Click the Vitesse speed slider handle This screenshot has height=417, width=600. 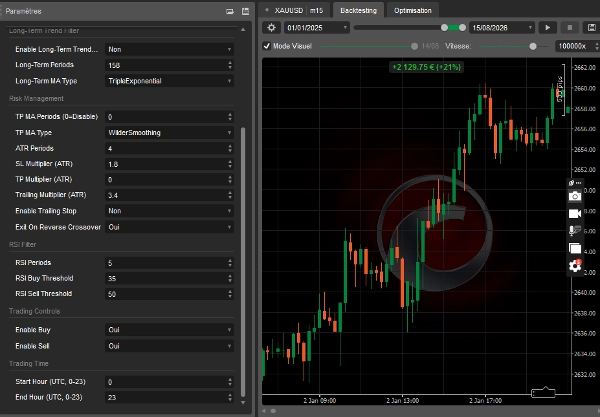(533, 46)
